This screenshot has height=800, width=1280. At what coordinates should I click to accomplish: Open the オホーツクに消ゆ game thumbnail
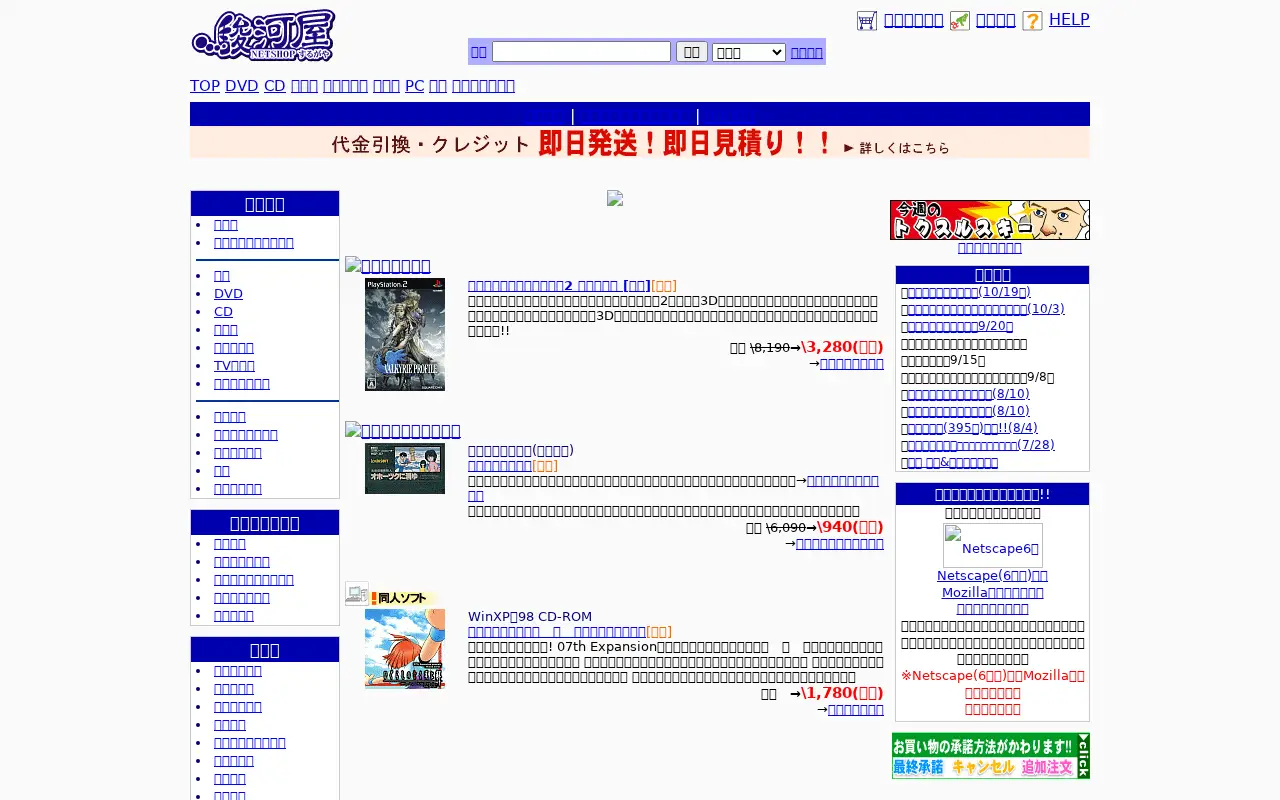coord(405,469)
